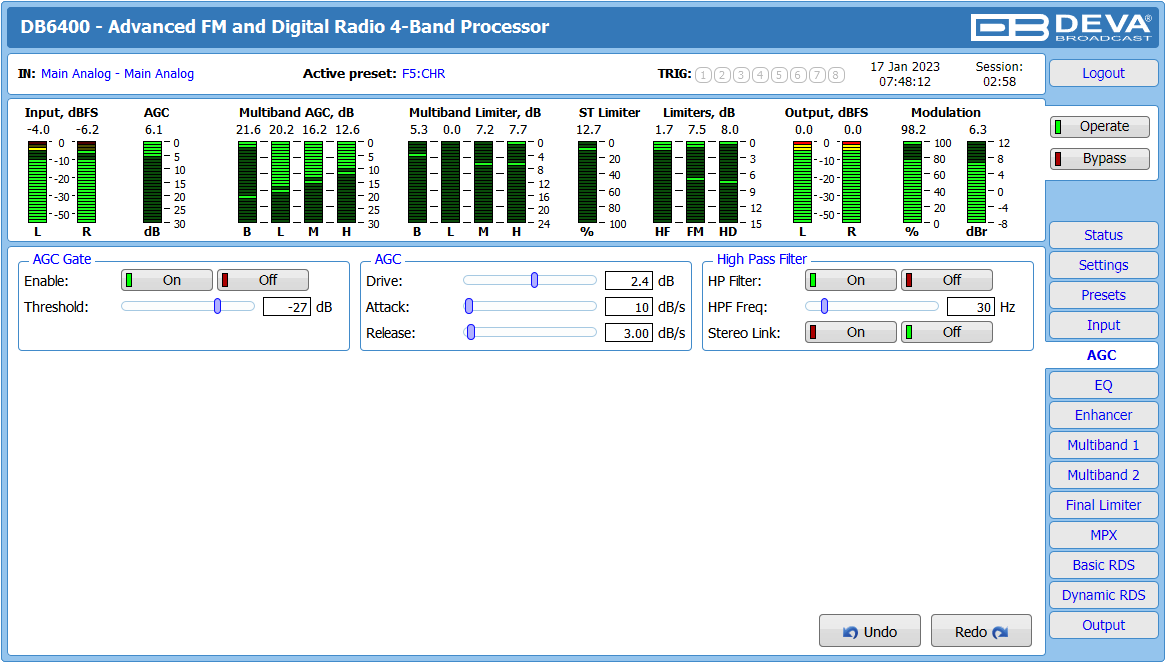Click the Input dBFS left meter
The height and width of the screenshot is (663, 1166).
[37, 182]
